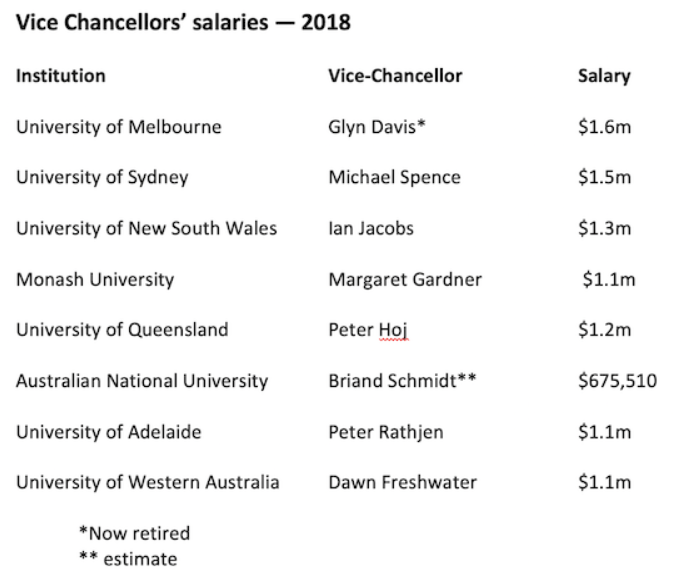Click the 'Vice-Chancellor' column header

point(395,76)
